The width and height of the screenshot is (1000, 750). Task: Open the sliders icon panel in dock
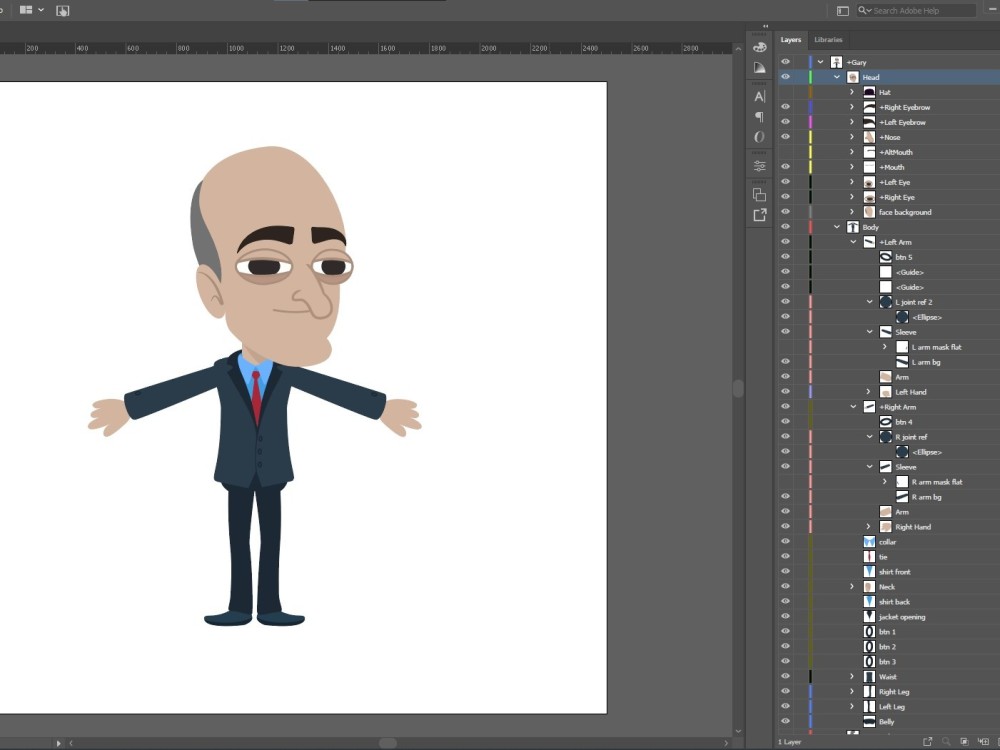(759, 166)
